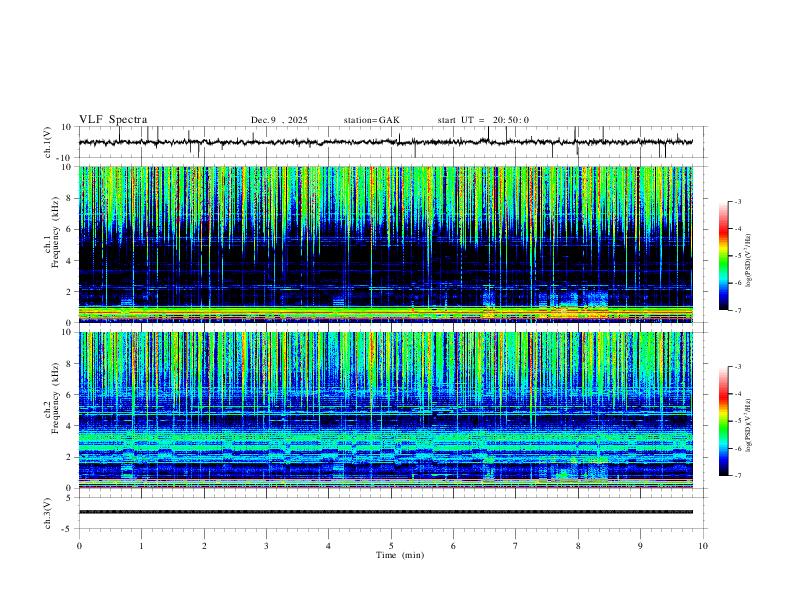Click the "Time (min)" x-axis label

[400, 555]
